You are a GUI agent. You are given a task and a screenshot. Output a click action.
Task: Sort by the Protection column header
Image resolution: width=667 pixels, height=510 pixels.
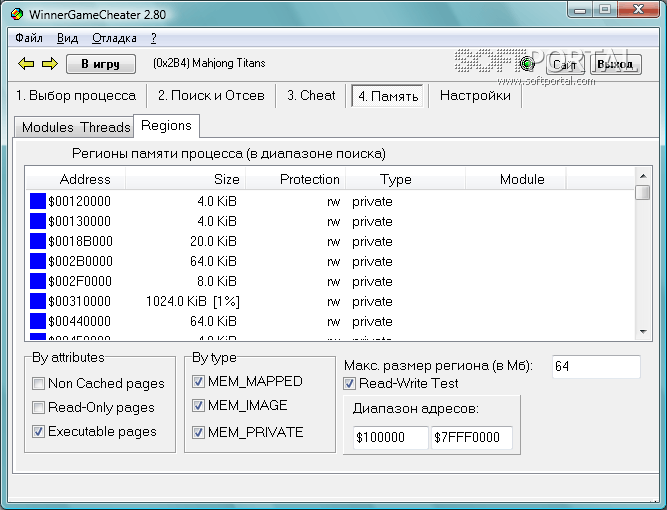click(295, 179)
